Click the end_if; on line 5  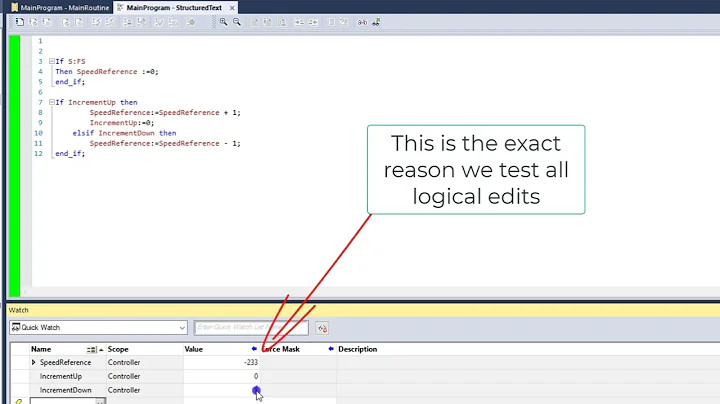click(70, 82)
